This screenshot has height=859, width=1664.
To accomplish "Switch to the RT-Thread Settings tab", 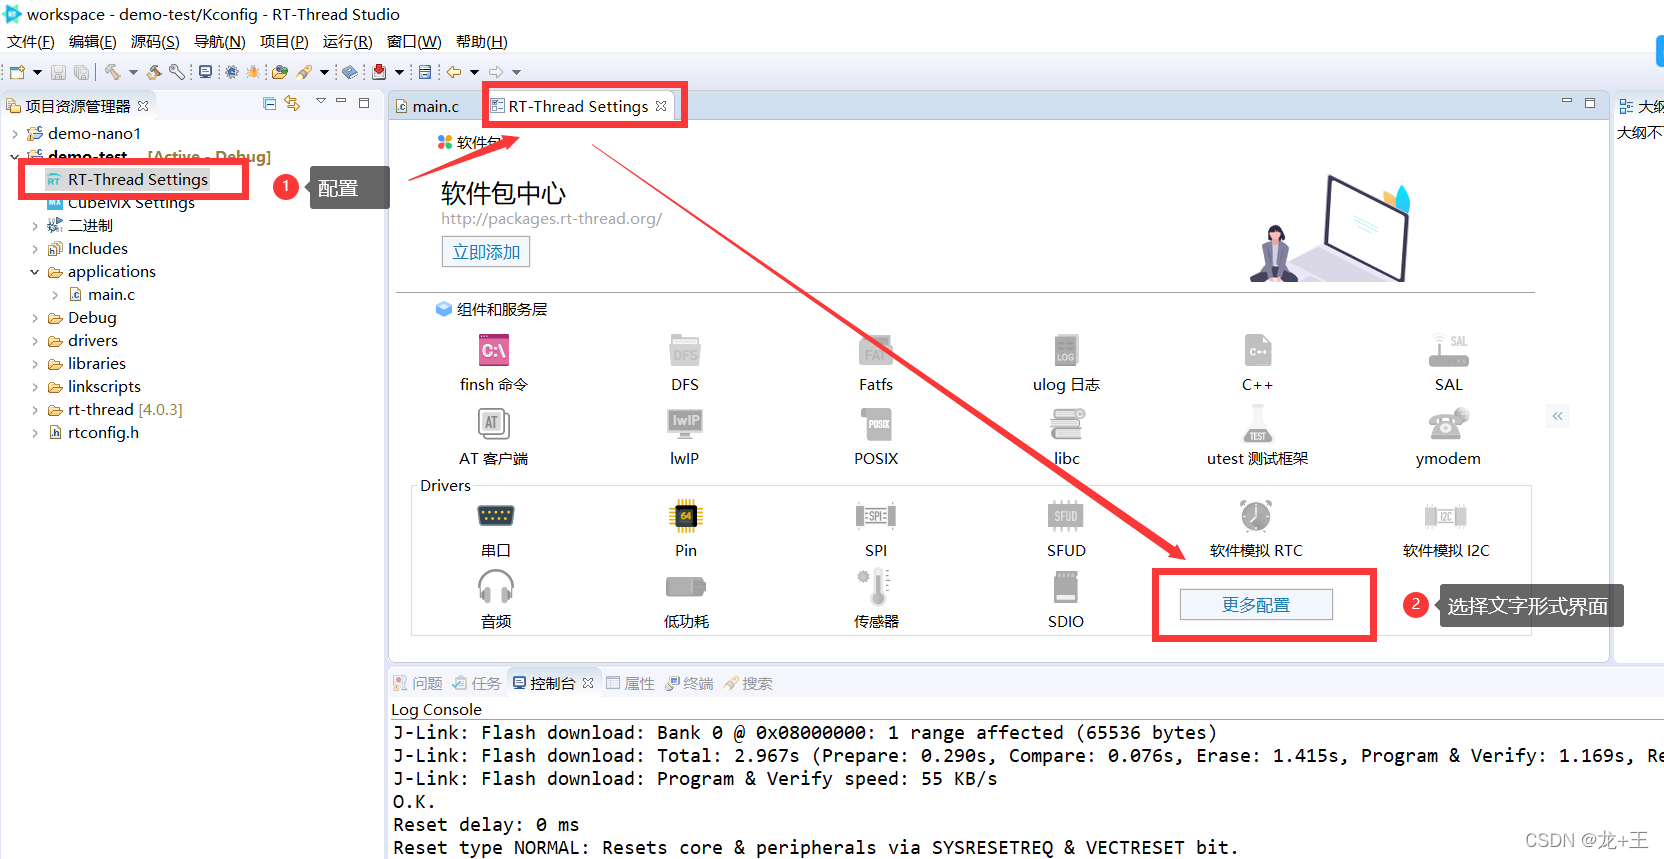I will (578, 106).
